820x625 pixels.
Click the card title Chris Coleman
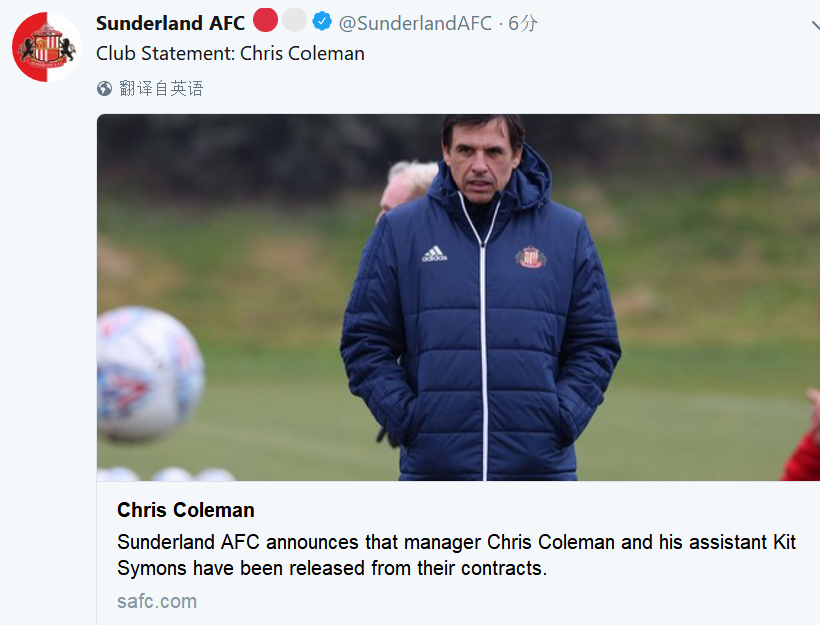[186, 510]
